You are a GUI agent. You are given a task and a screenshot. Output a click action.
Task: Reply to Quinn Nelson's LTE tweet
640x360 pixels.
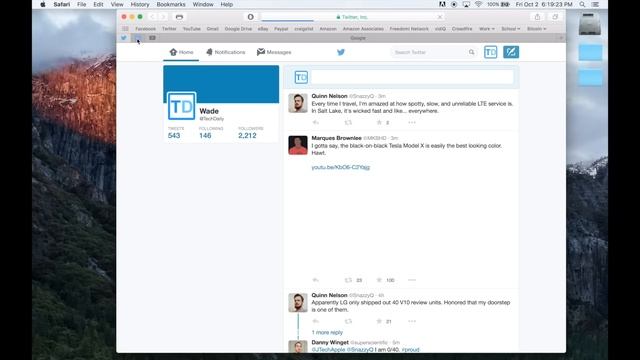click(316, 122)
